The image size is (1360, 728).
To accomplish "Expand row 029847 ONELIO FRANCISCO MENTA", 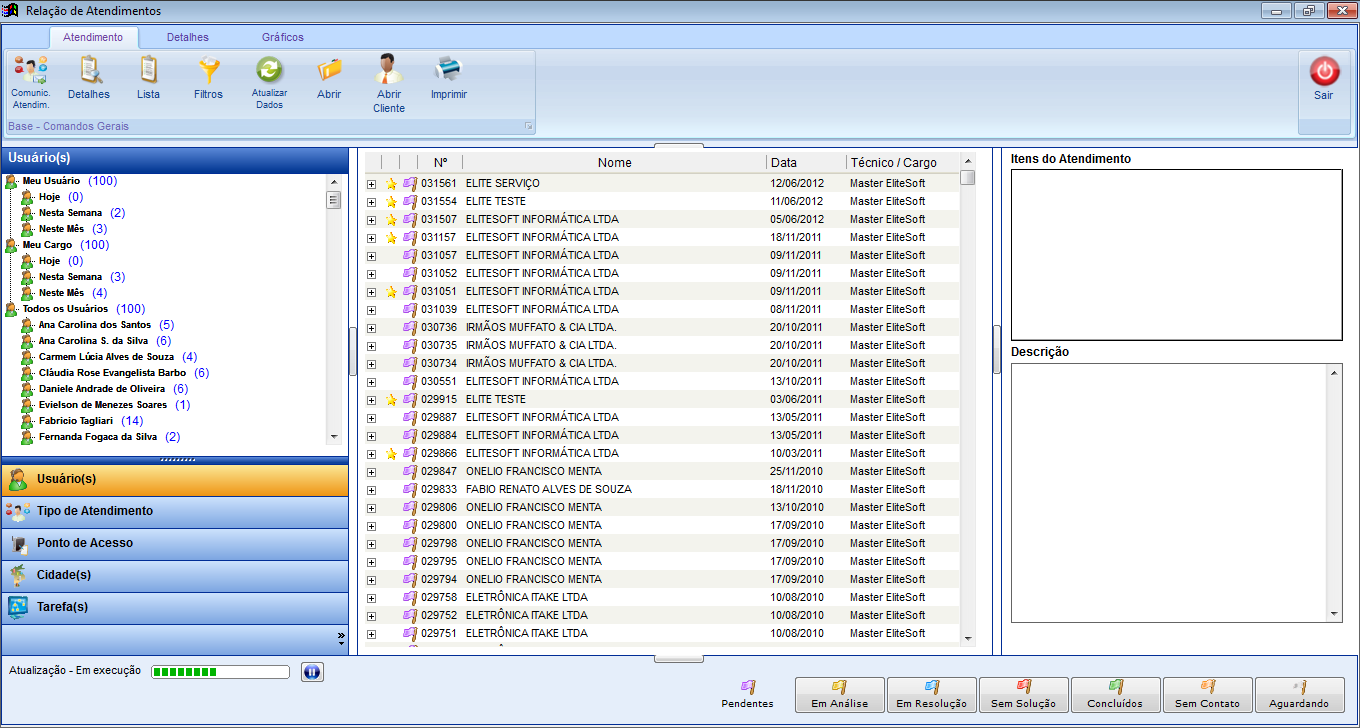I will [x=371, y=472].
